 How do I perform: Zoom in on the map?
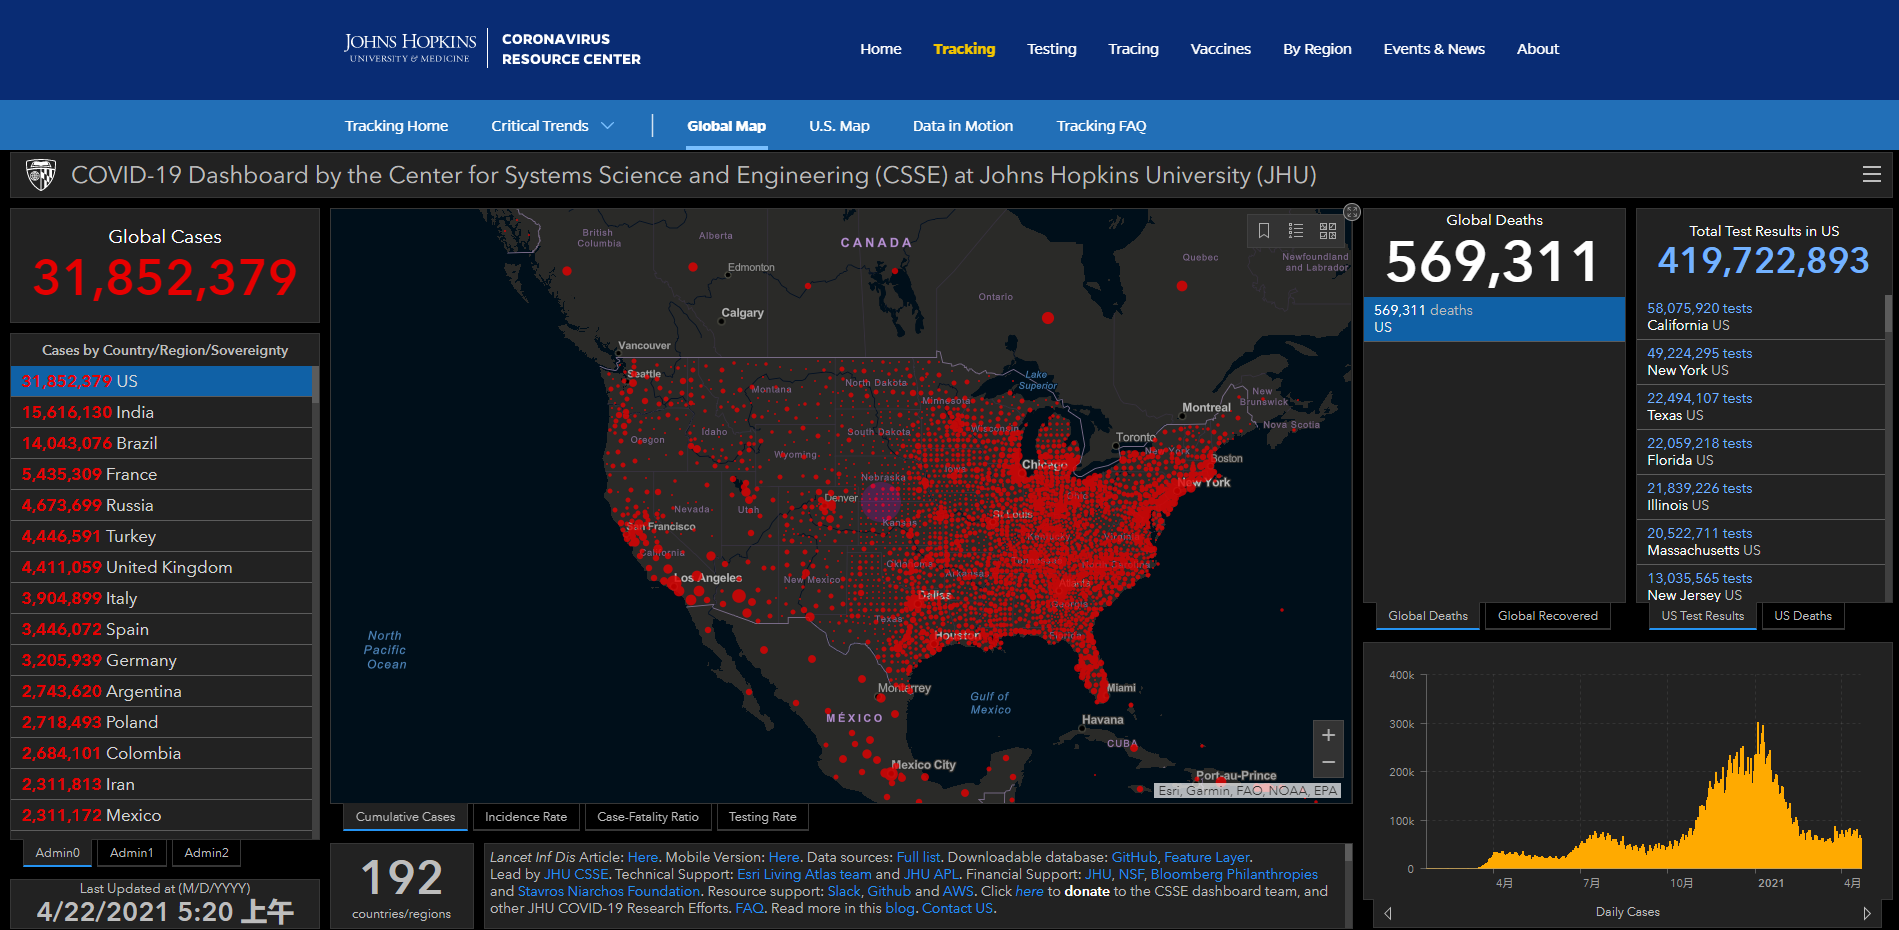coord(1328,735)
